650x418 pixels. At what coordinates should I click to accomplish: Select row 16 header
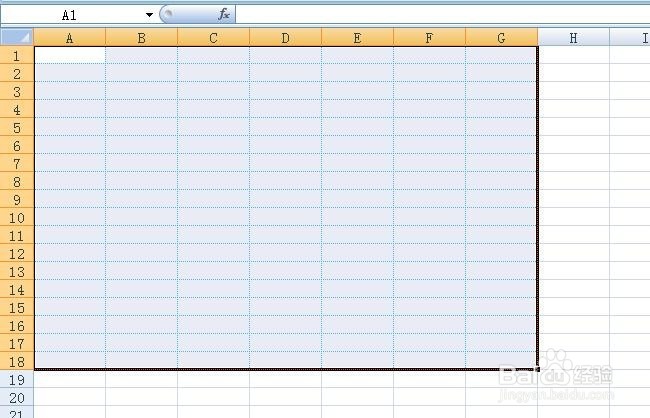(x=17, y=326)
